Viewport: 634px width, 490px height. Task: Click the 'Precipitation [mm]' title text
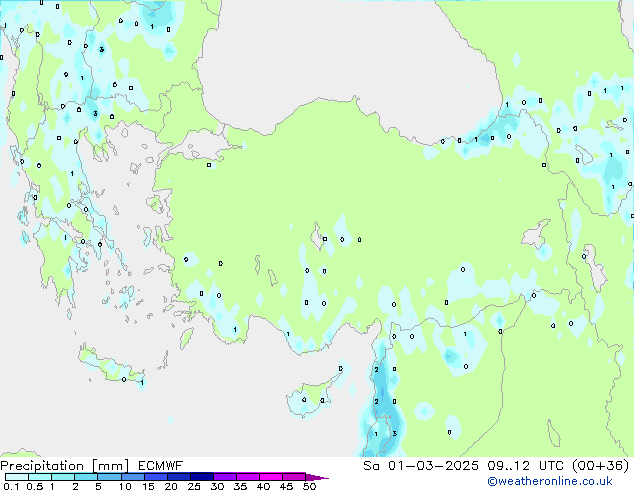click(65, 466)
